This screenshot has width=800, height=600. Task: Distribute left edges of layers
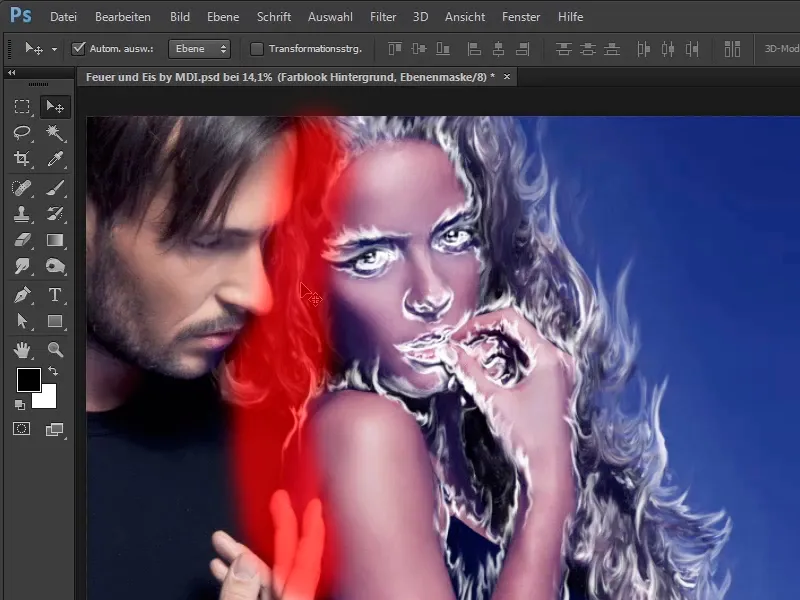point(643,49)
